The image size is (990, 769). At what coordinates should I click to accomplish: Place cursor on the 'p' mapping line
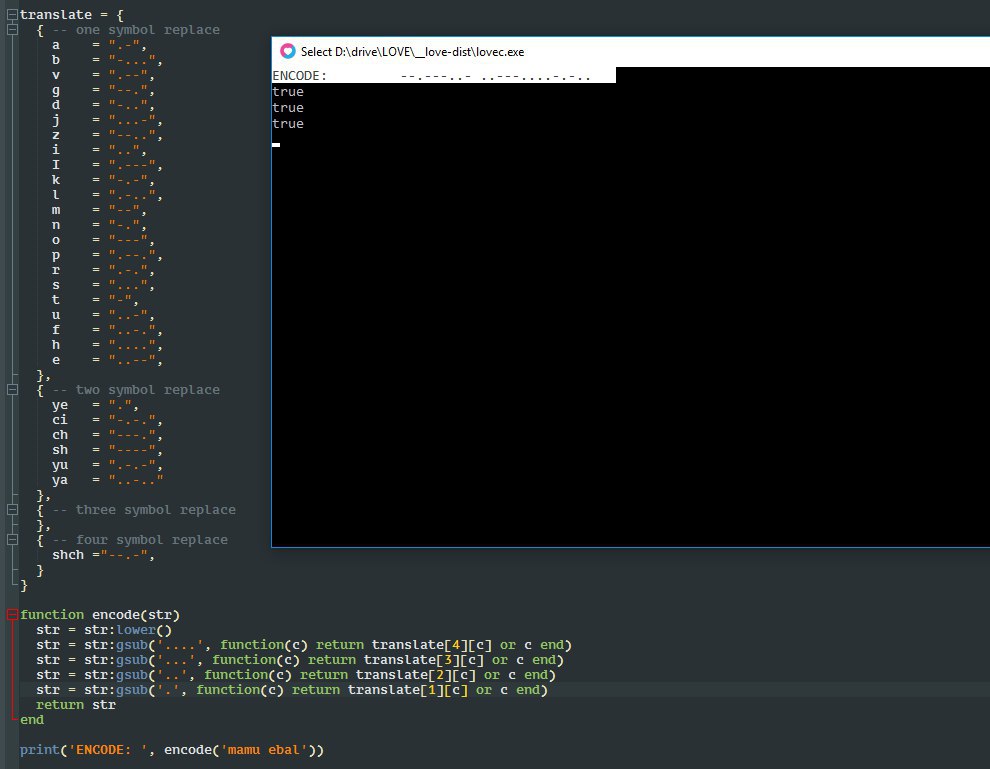coord(107,255)
